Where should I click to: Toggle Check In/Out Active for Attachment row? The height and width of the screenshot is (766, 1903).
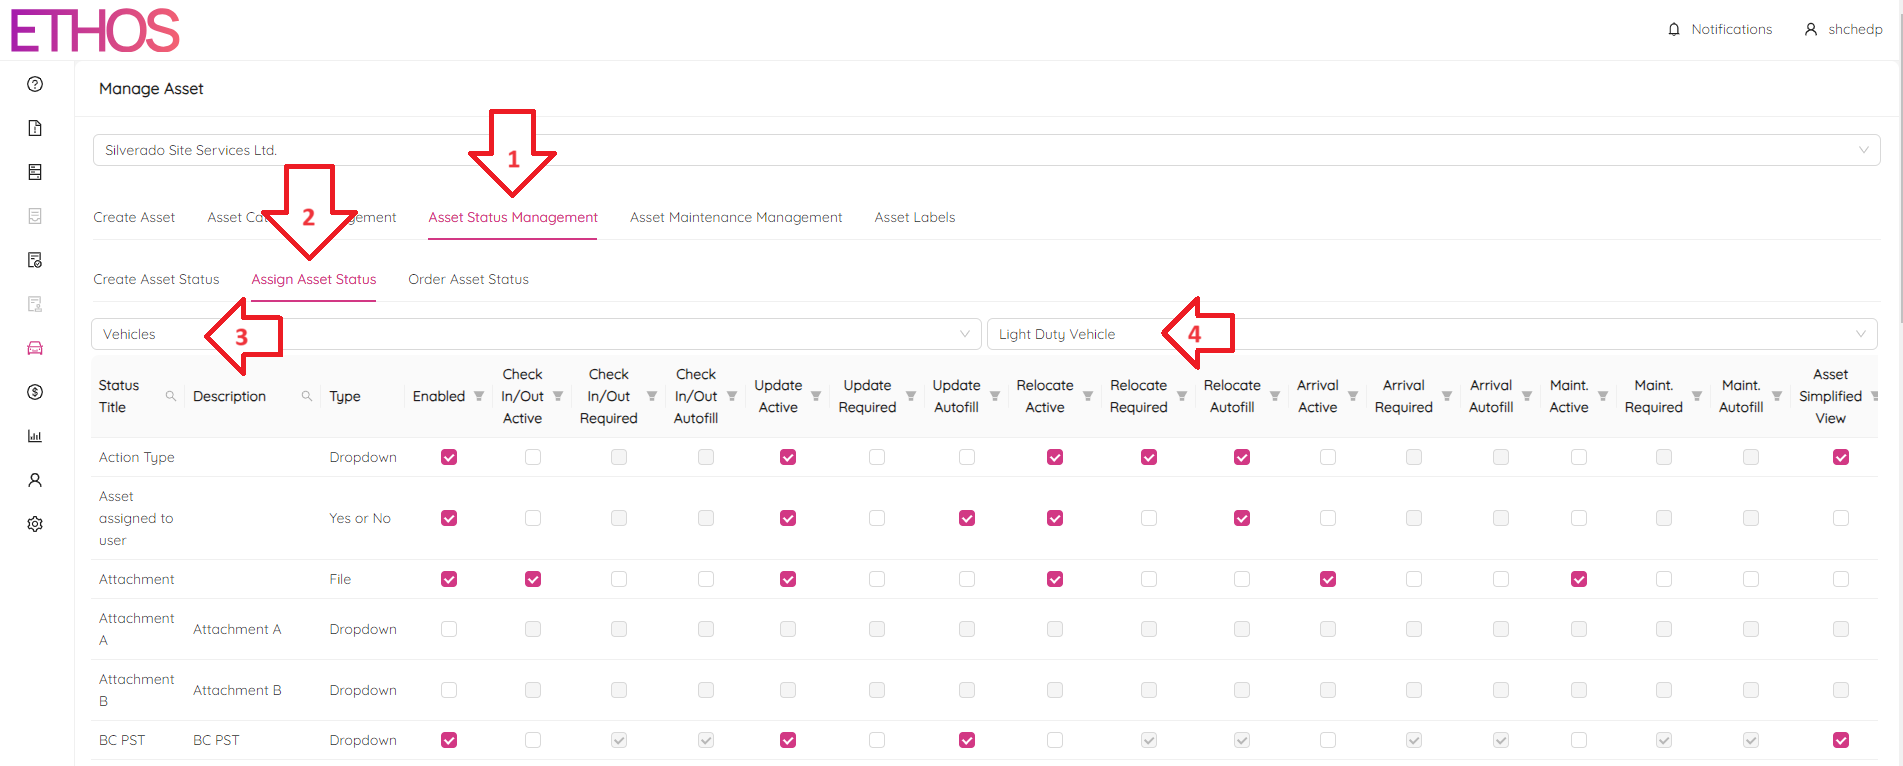(x=533, y=579)
